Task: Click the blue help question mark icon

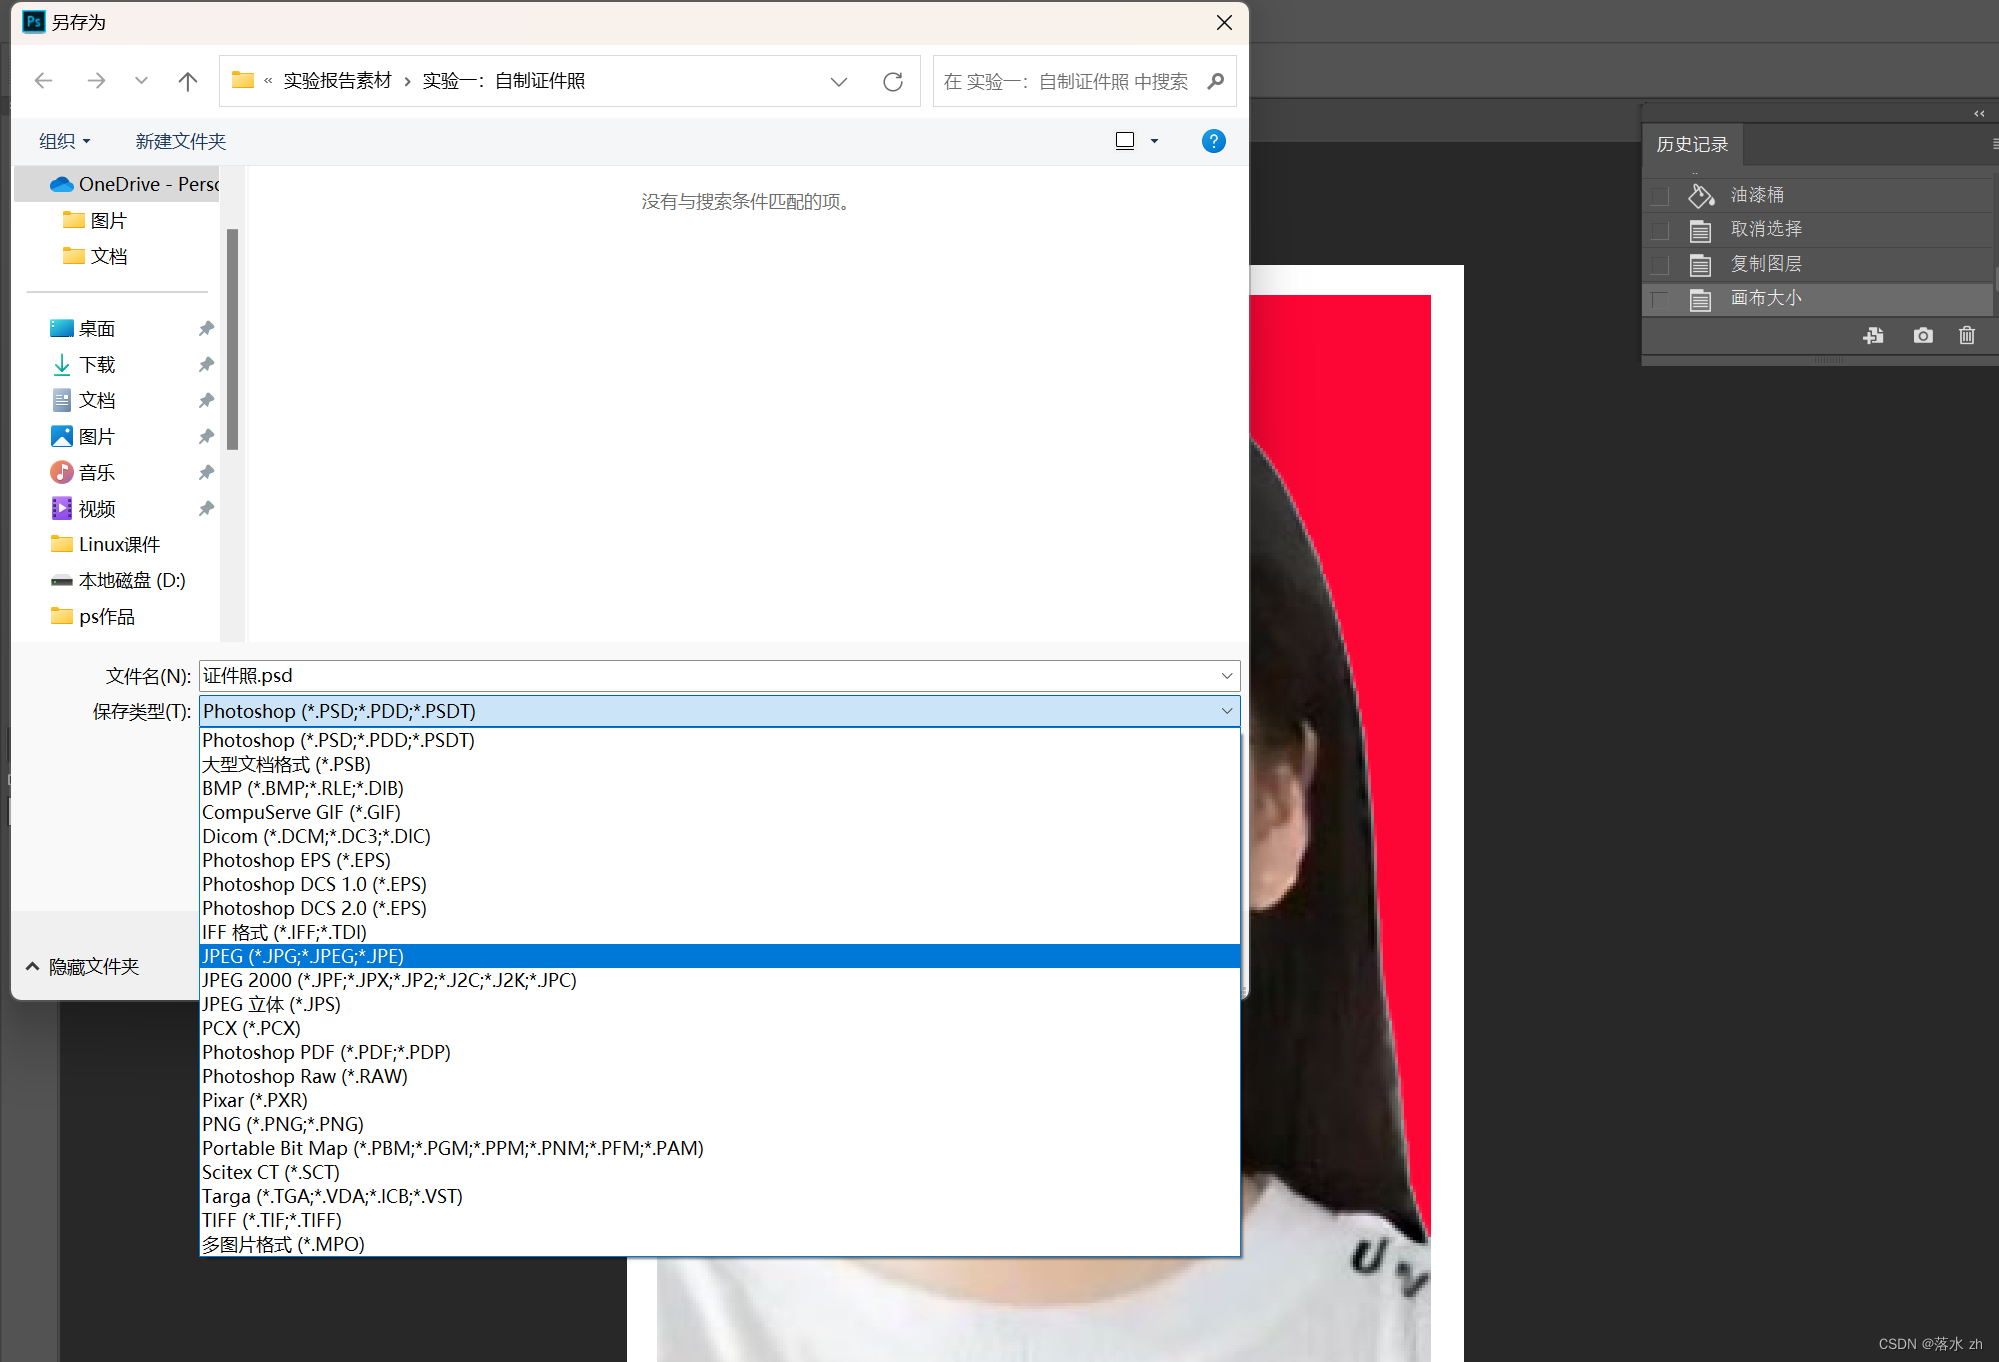Action: click(x=1213, y=141)
